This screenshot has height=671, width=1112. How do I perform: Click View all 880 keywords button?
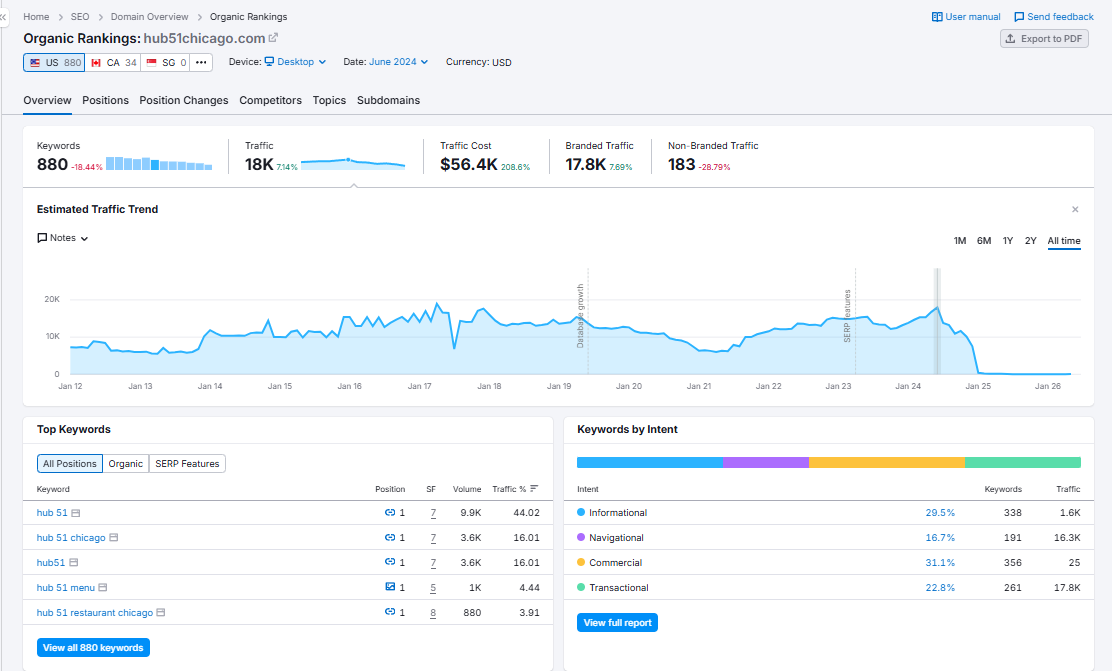coord(93,648)
